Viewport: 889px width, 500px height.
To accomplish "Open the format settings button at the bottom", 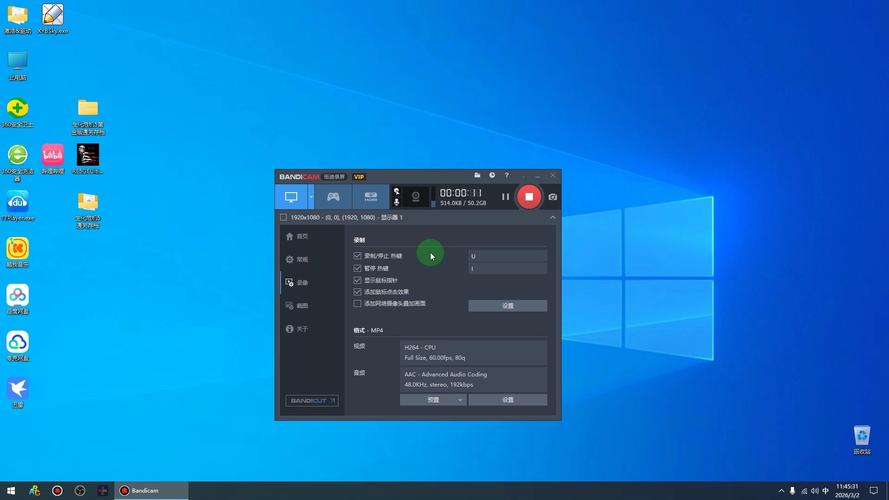I will point(507,400).
